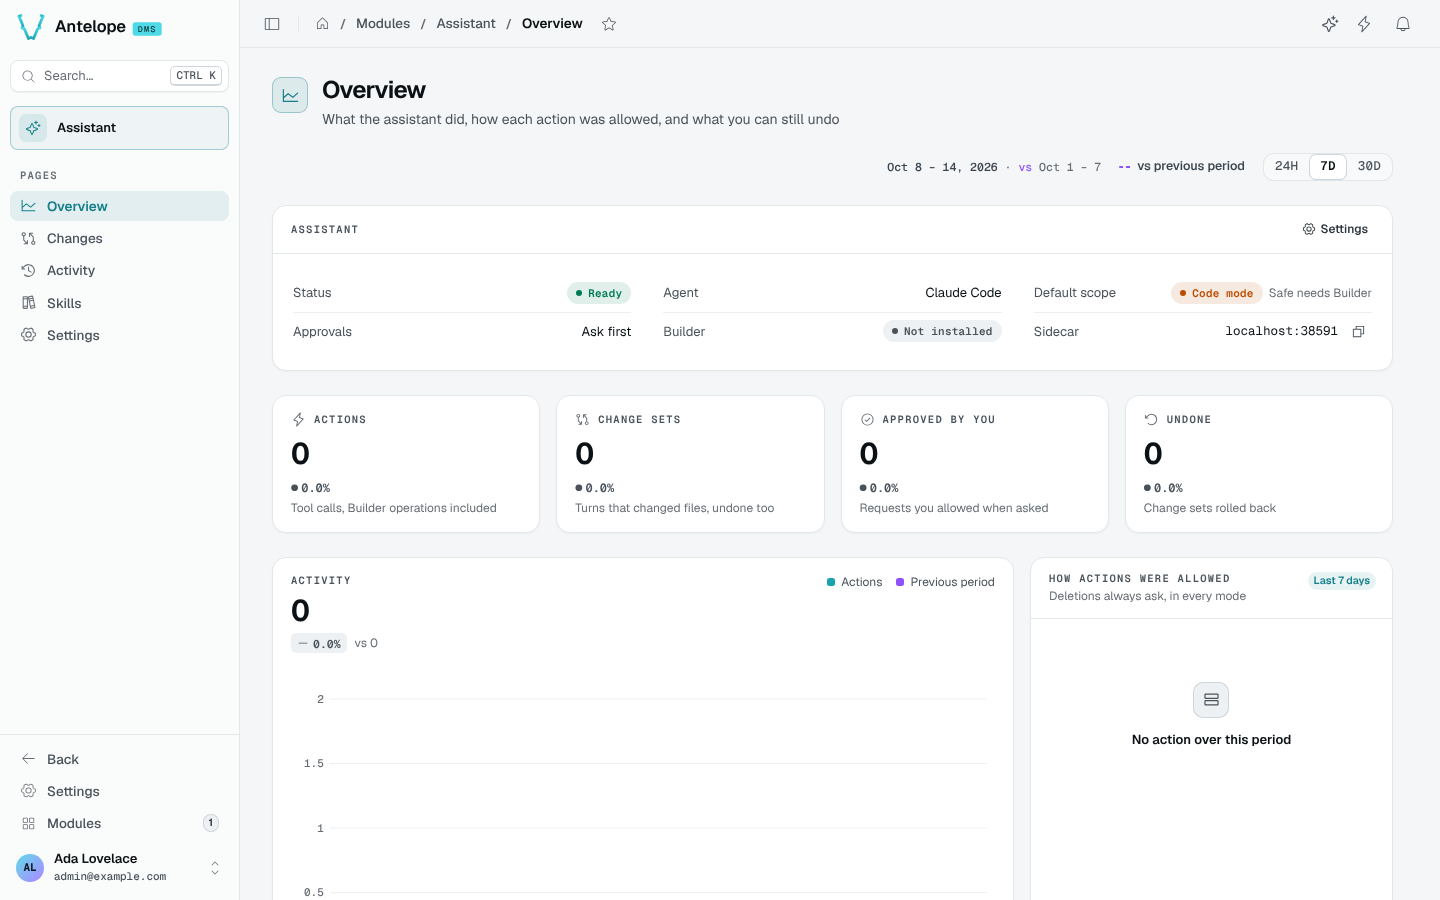This screenshot has height=900, width=1440.
Task: Select the 24H time range
Action: [x=1287, y=167]
